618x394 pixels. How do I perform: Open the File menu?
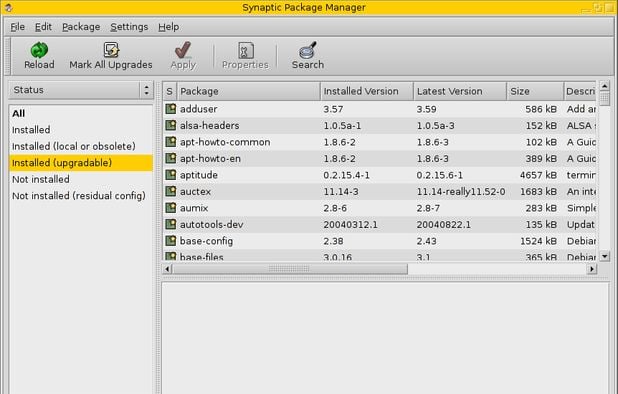click(17, 27)
